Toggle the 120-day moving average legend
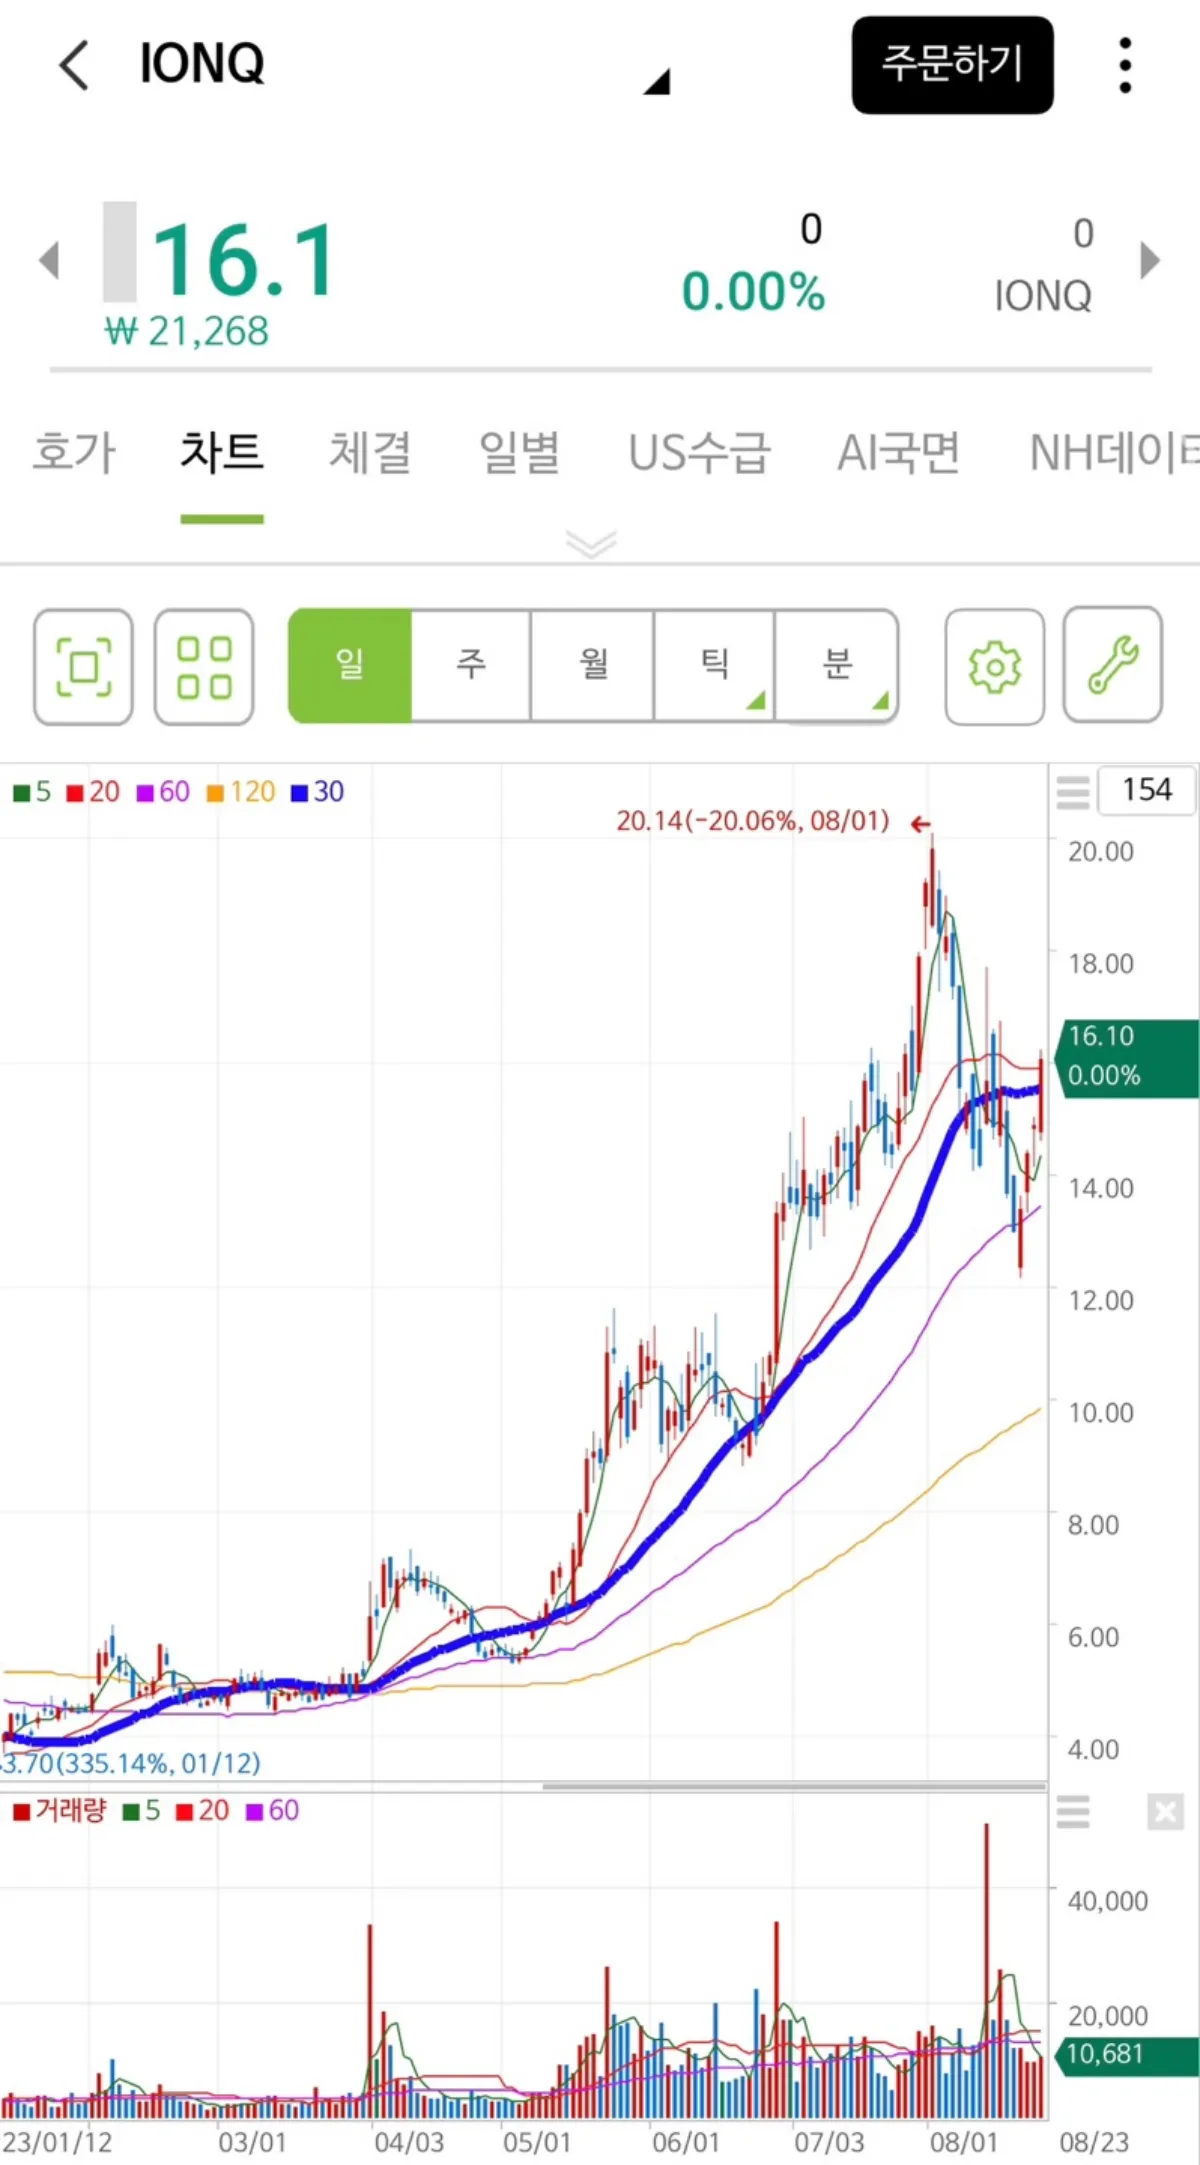This screenshot has height=2165, width=1200. (240, 792)
